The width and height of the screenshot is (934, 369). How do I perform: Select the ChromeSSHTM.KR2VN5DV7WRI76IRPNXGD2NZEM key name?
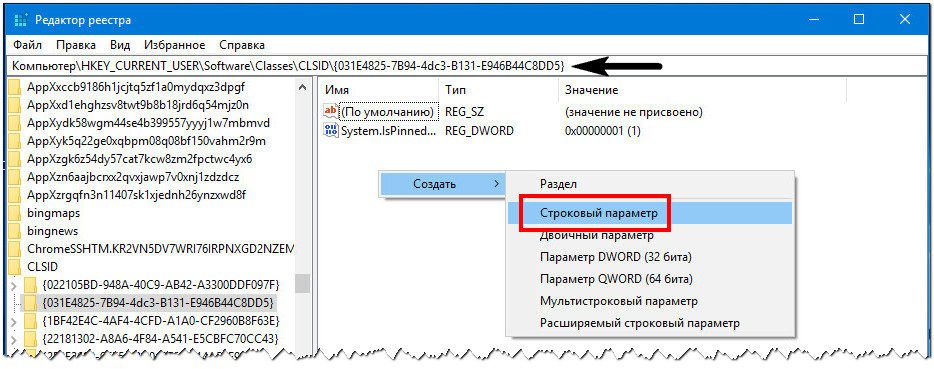(x=160, y=248)
